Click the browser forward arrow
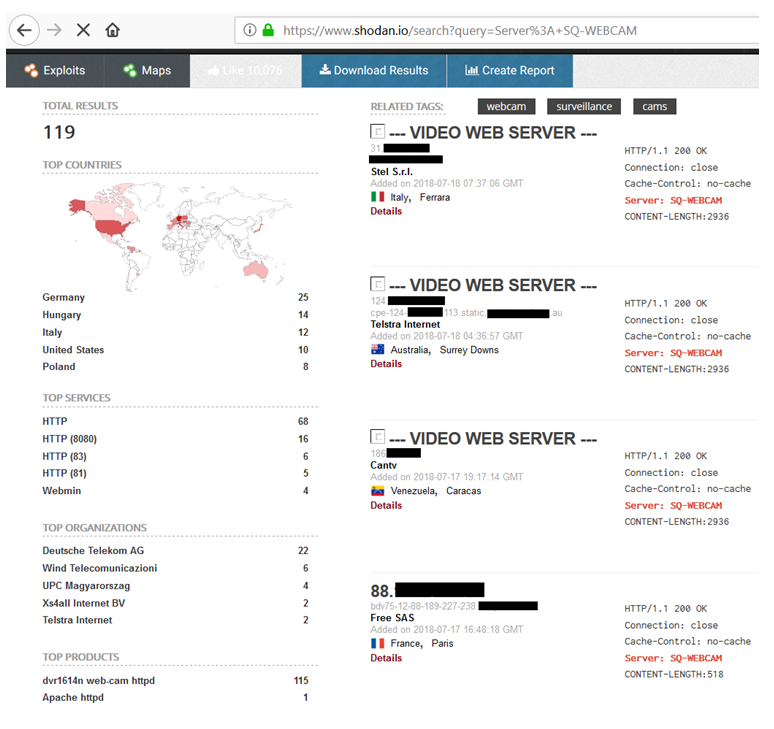Image resolution: width=774 pixels, height=729 pixels. pos(55,30)
